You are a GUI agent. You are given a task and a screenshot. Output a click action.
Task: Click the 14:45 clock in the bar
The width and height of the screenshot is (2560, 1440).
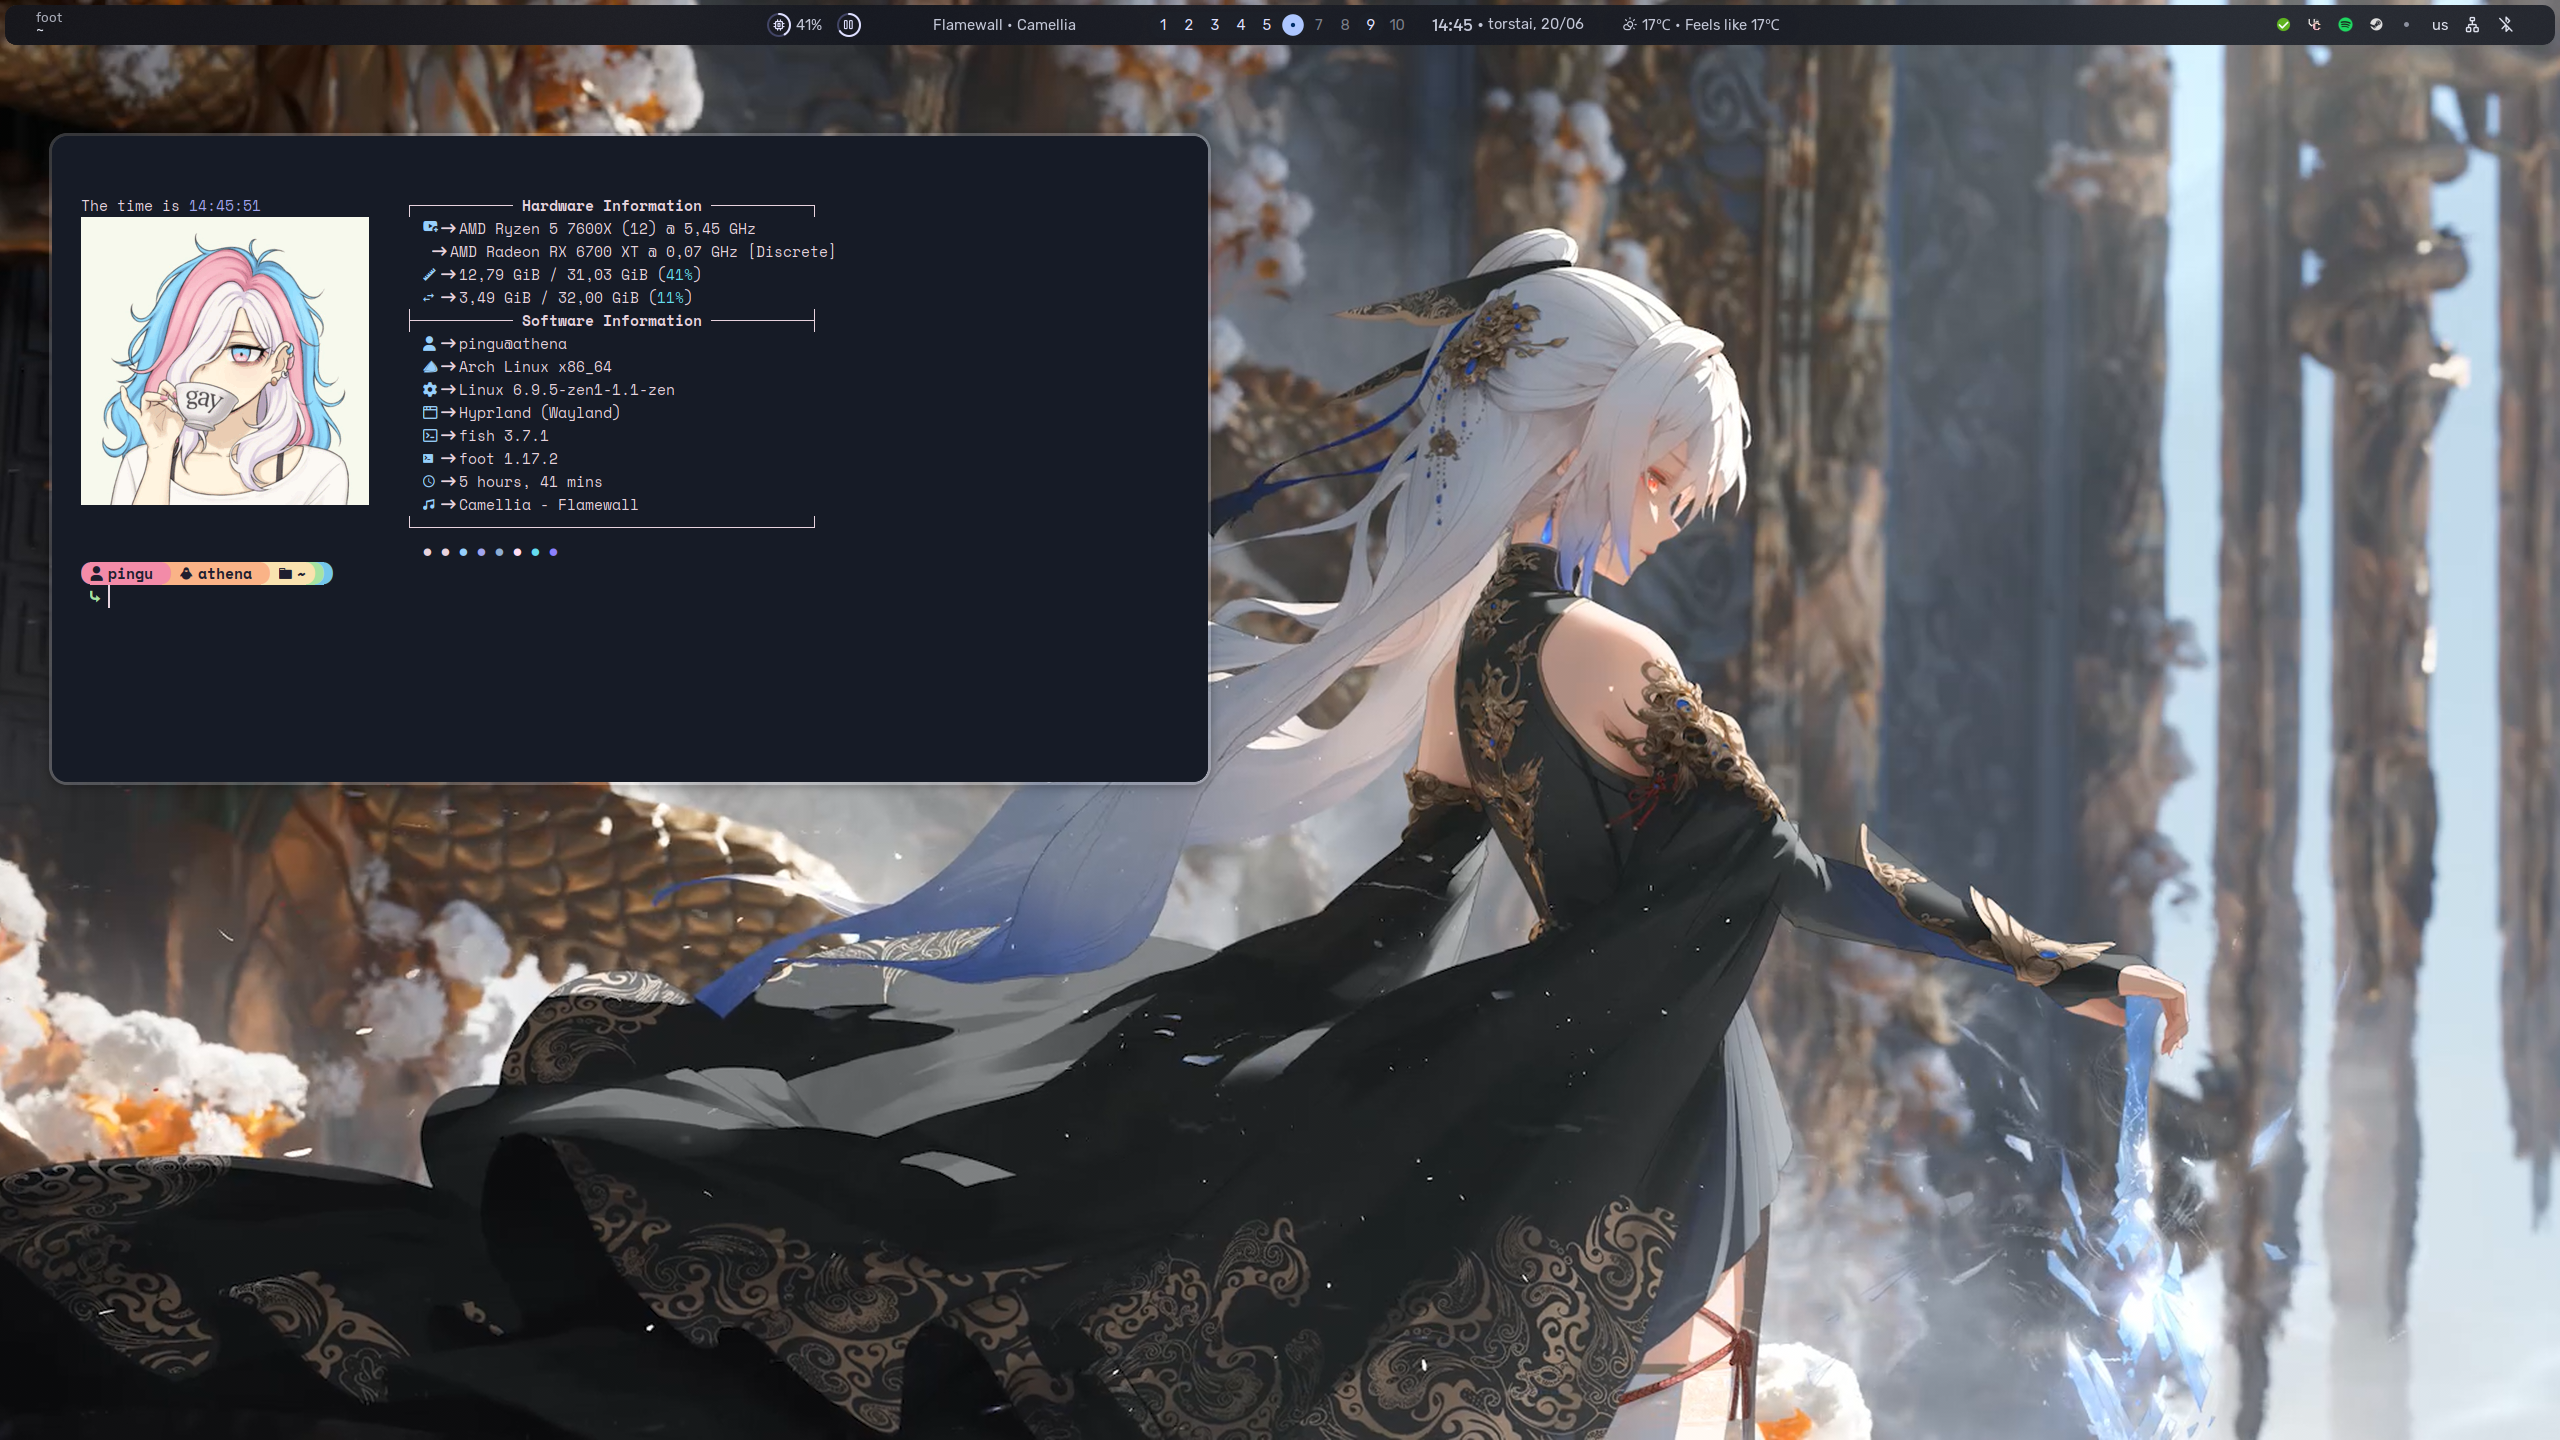click(x=1451, y=25)
